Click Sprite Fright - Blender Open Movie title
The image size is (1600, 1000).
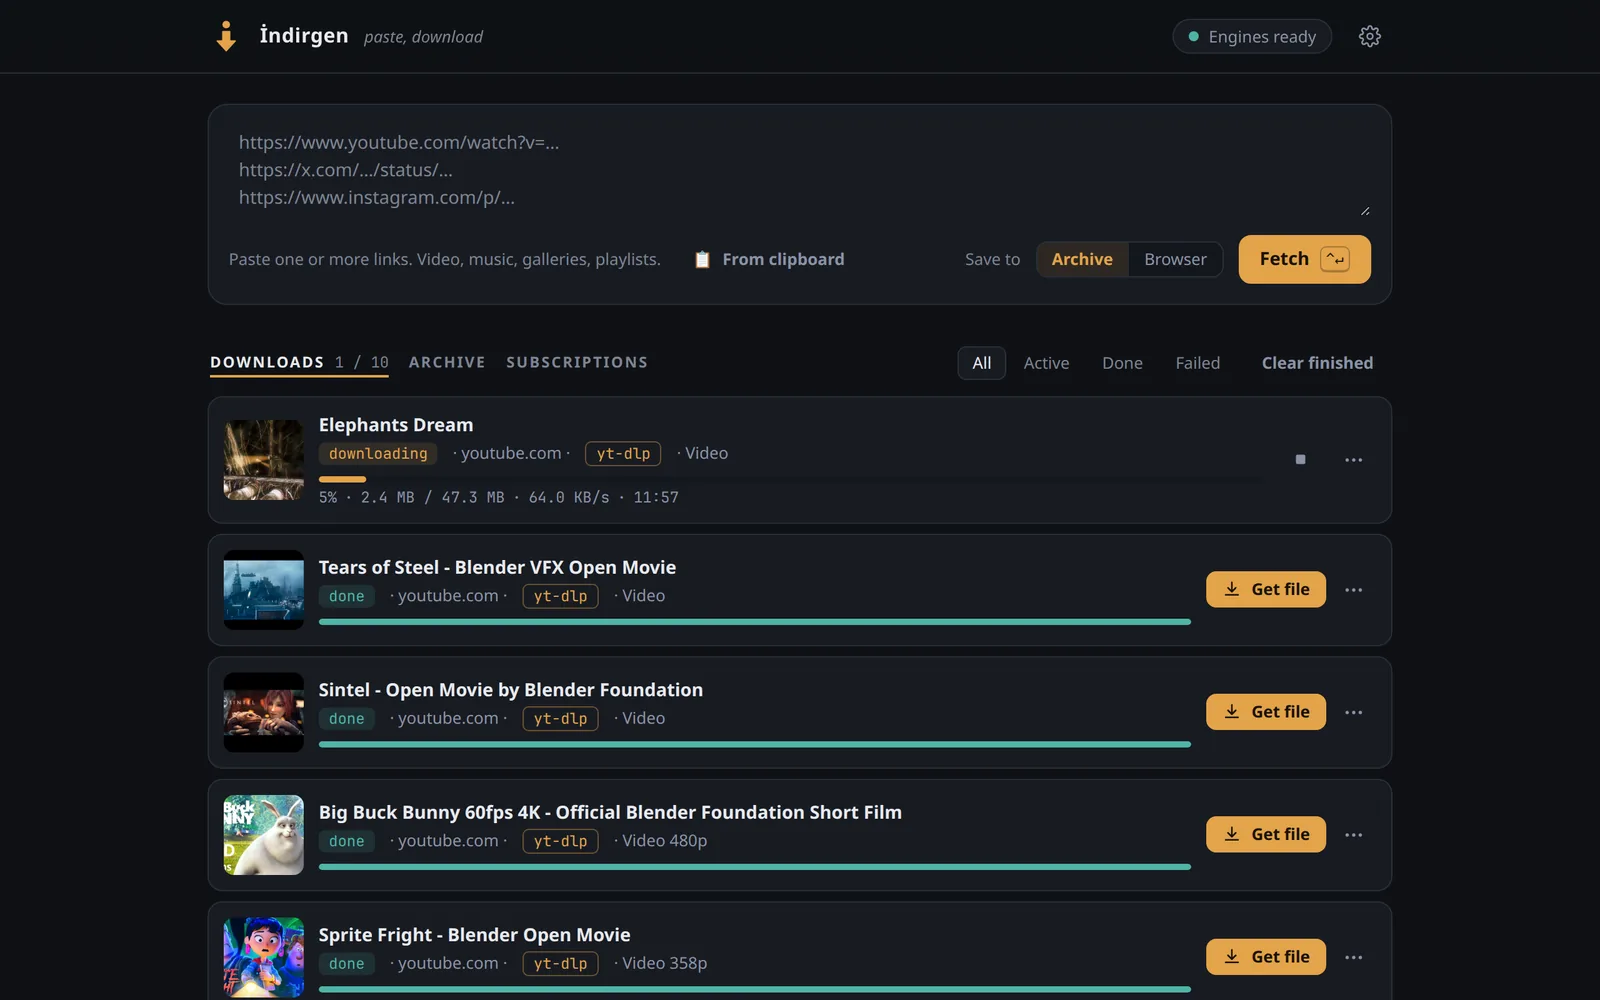pyautogui.click(x=475, y=935)
